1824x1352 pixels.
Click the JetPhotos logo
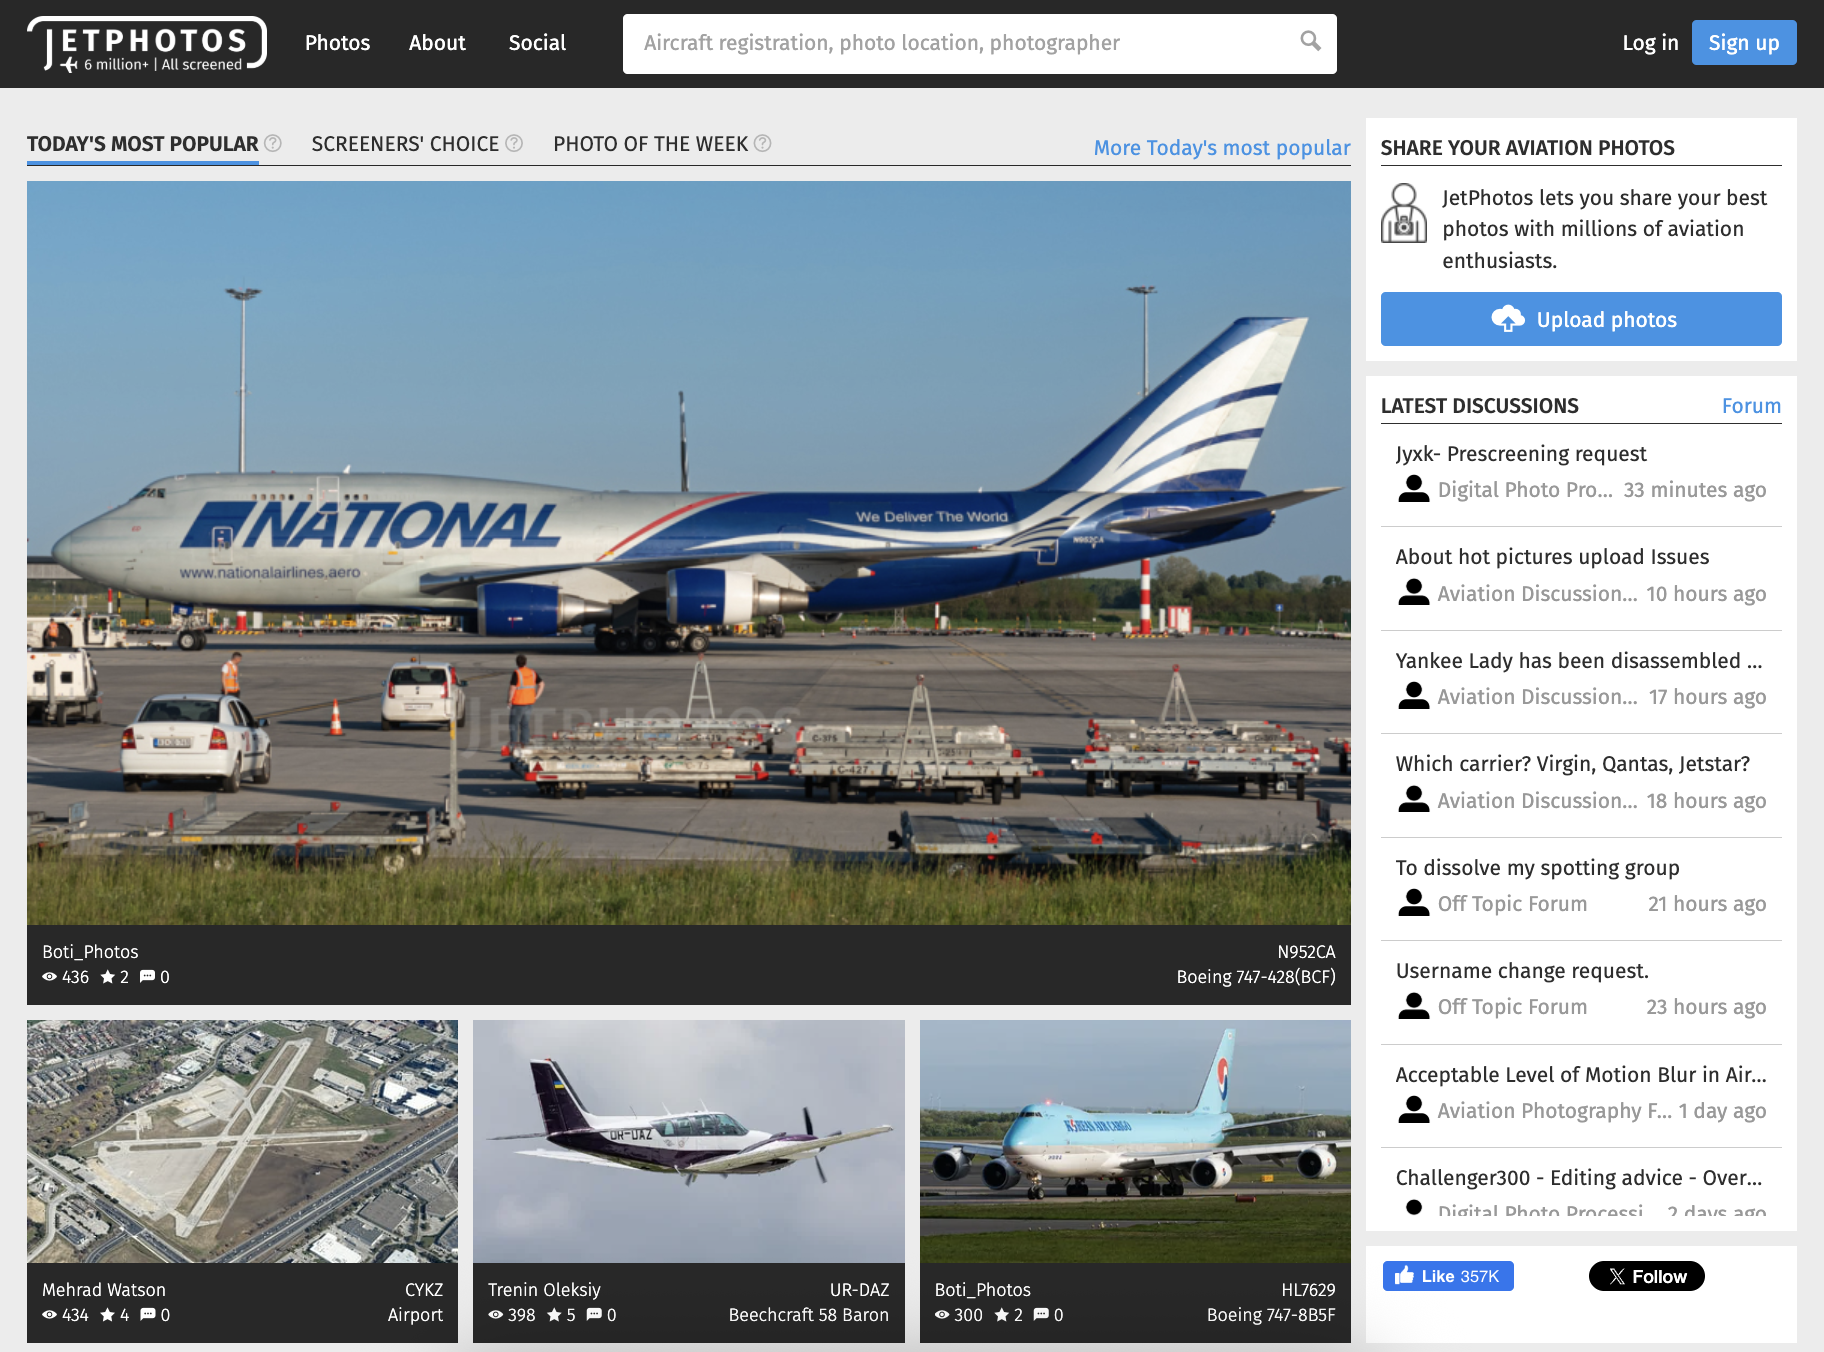tap(147, 44)
